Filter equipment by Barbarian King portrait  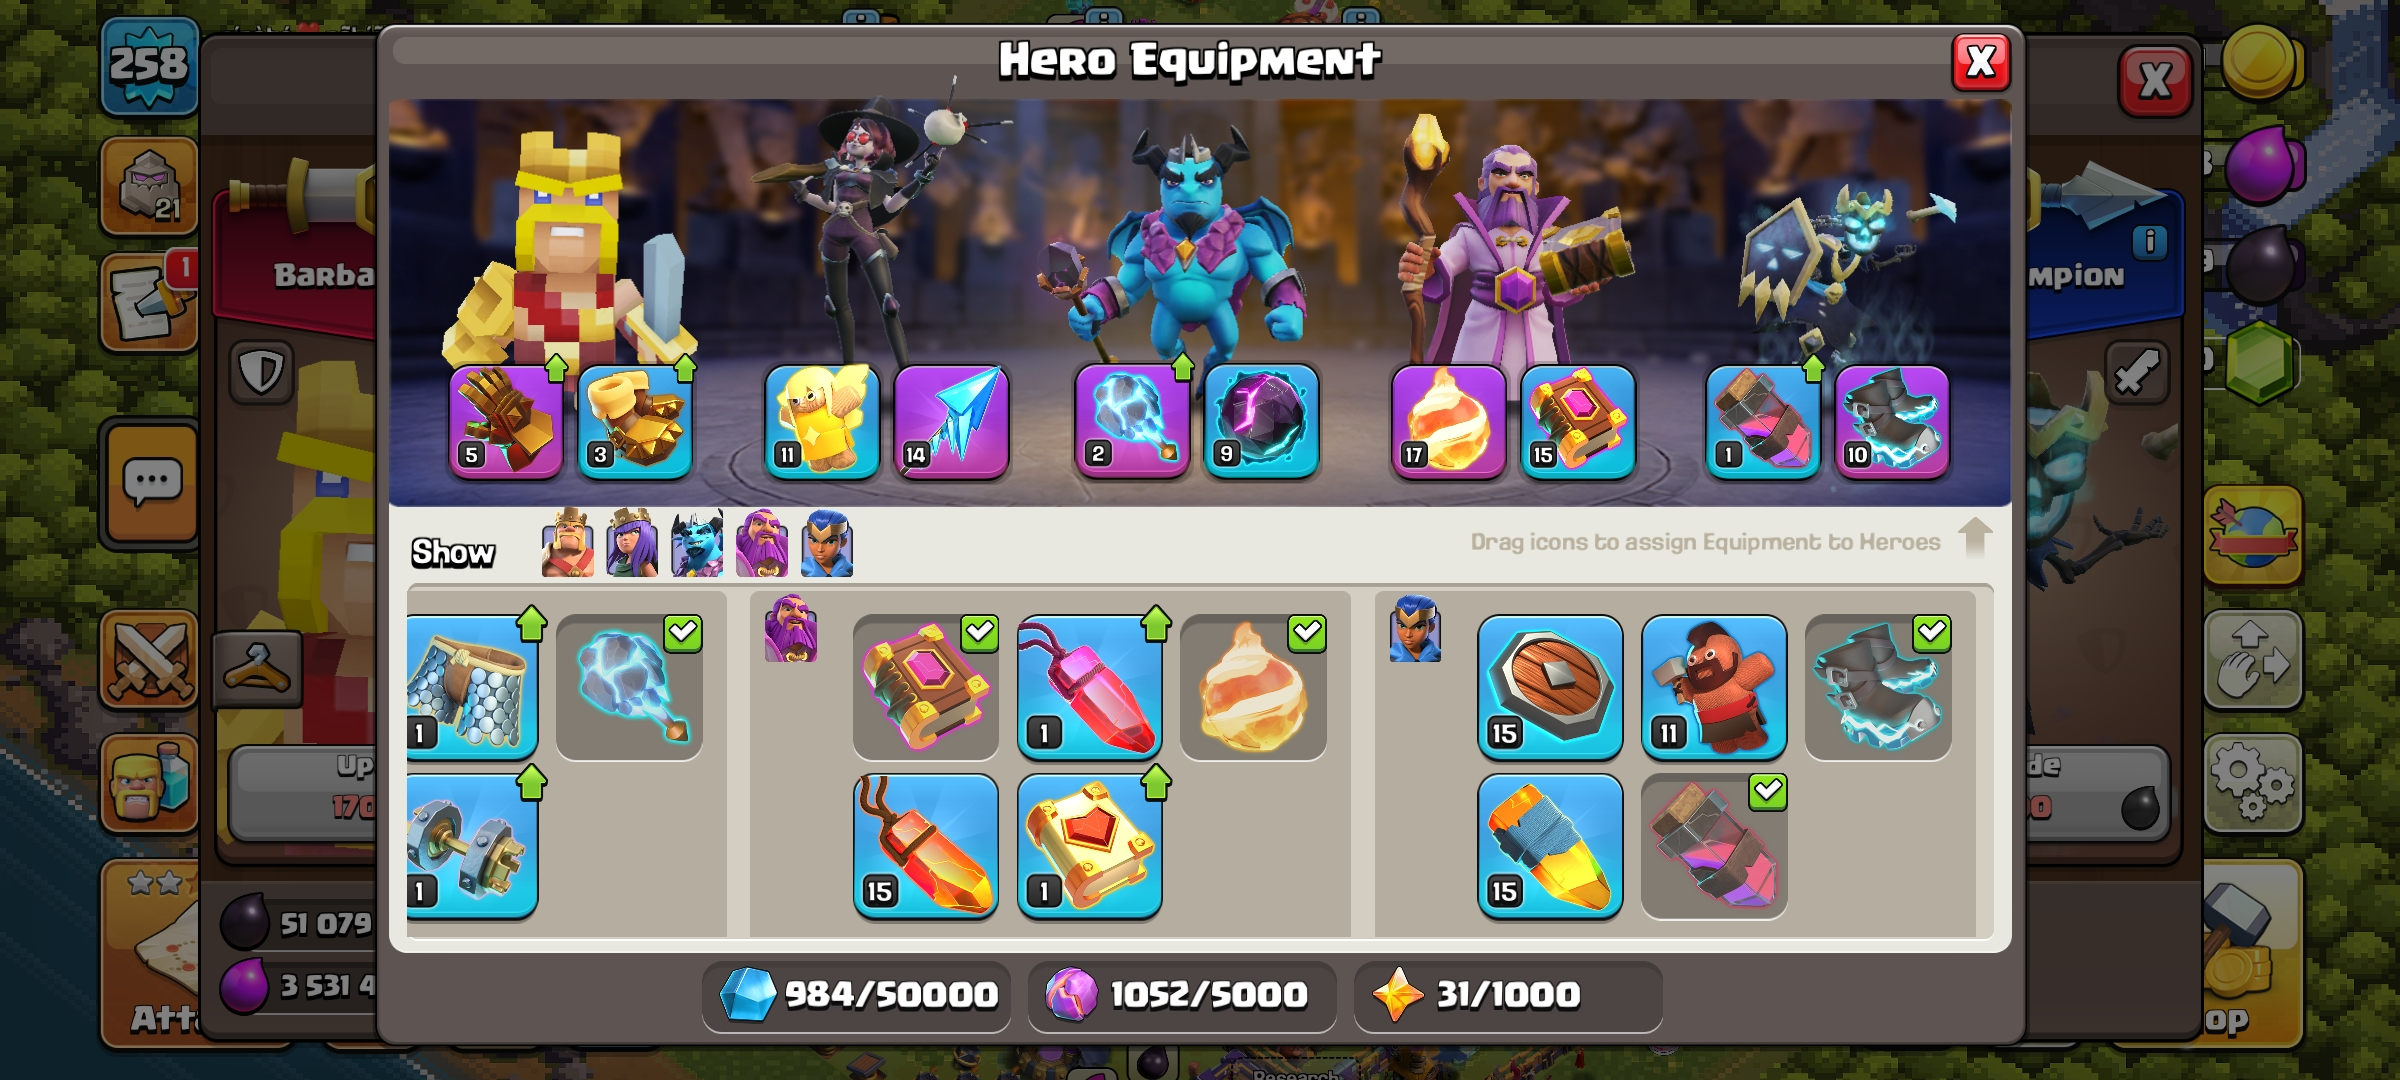567,543
